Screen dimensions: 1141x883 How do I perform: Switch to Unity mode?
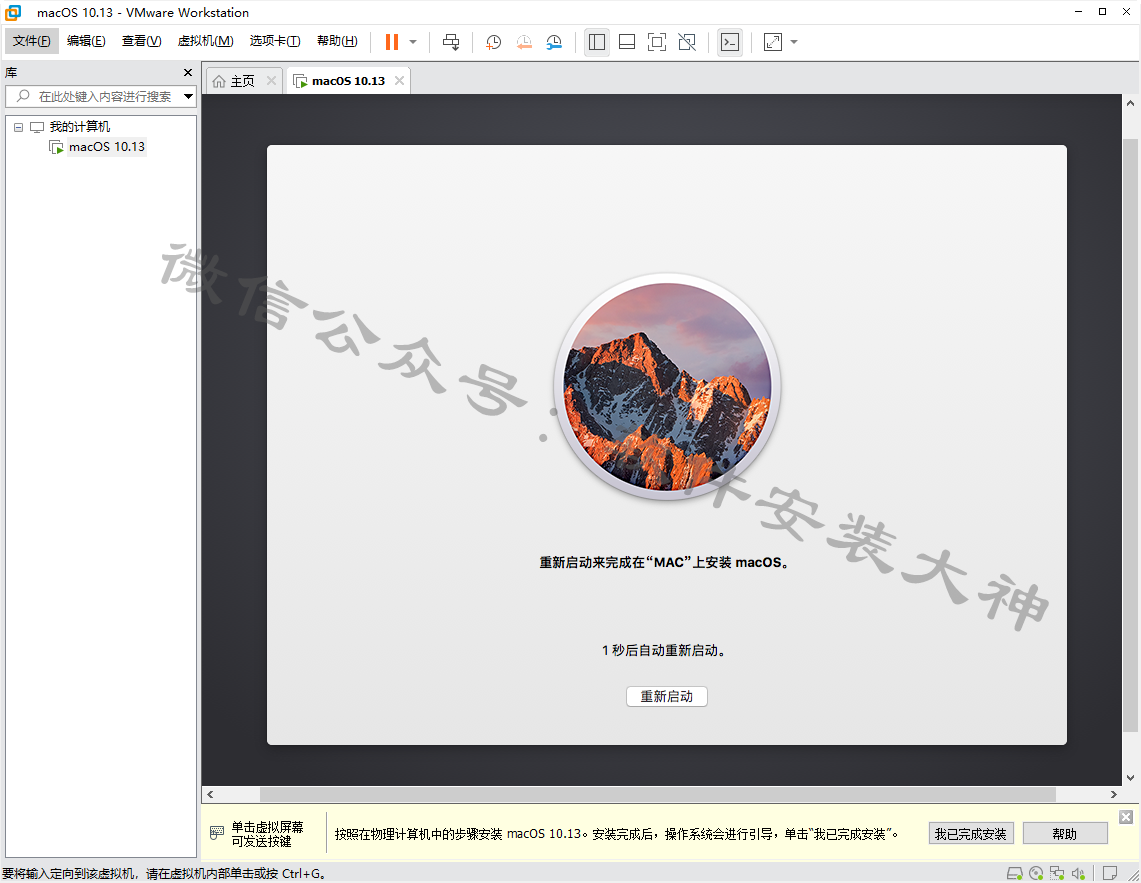[687, 42]
